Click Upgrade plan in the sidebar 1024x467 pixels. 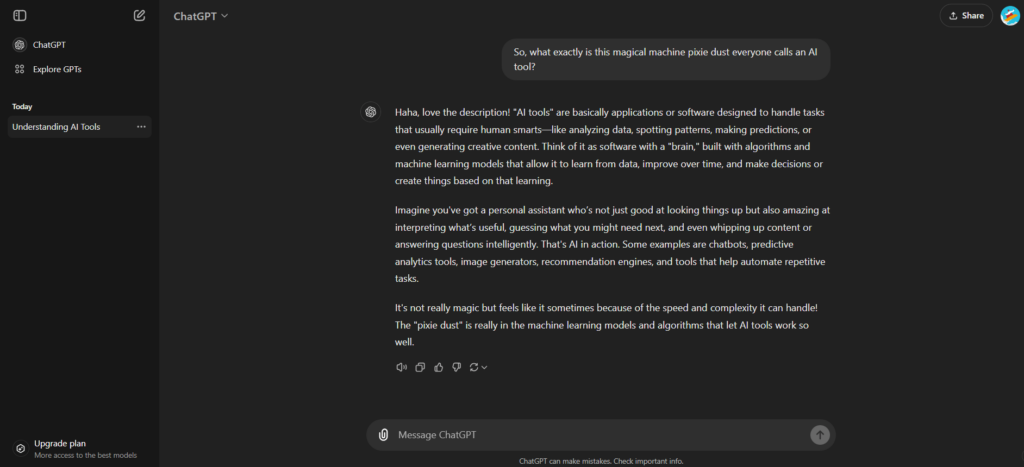60,443
